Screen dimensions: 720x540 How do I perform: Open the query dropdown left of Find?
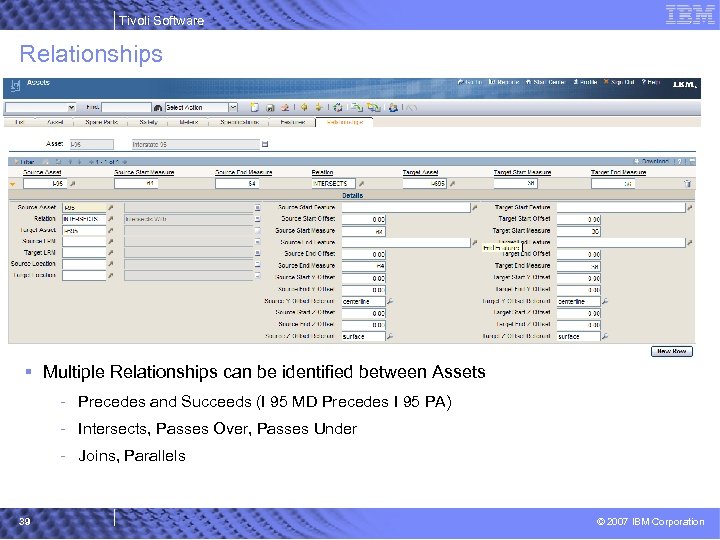(x=71, y=107)
